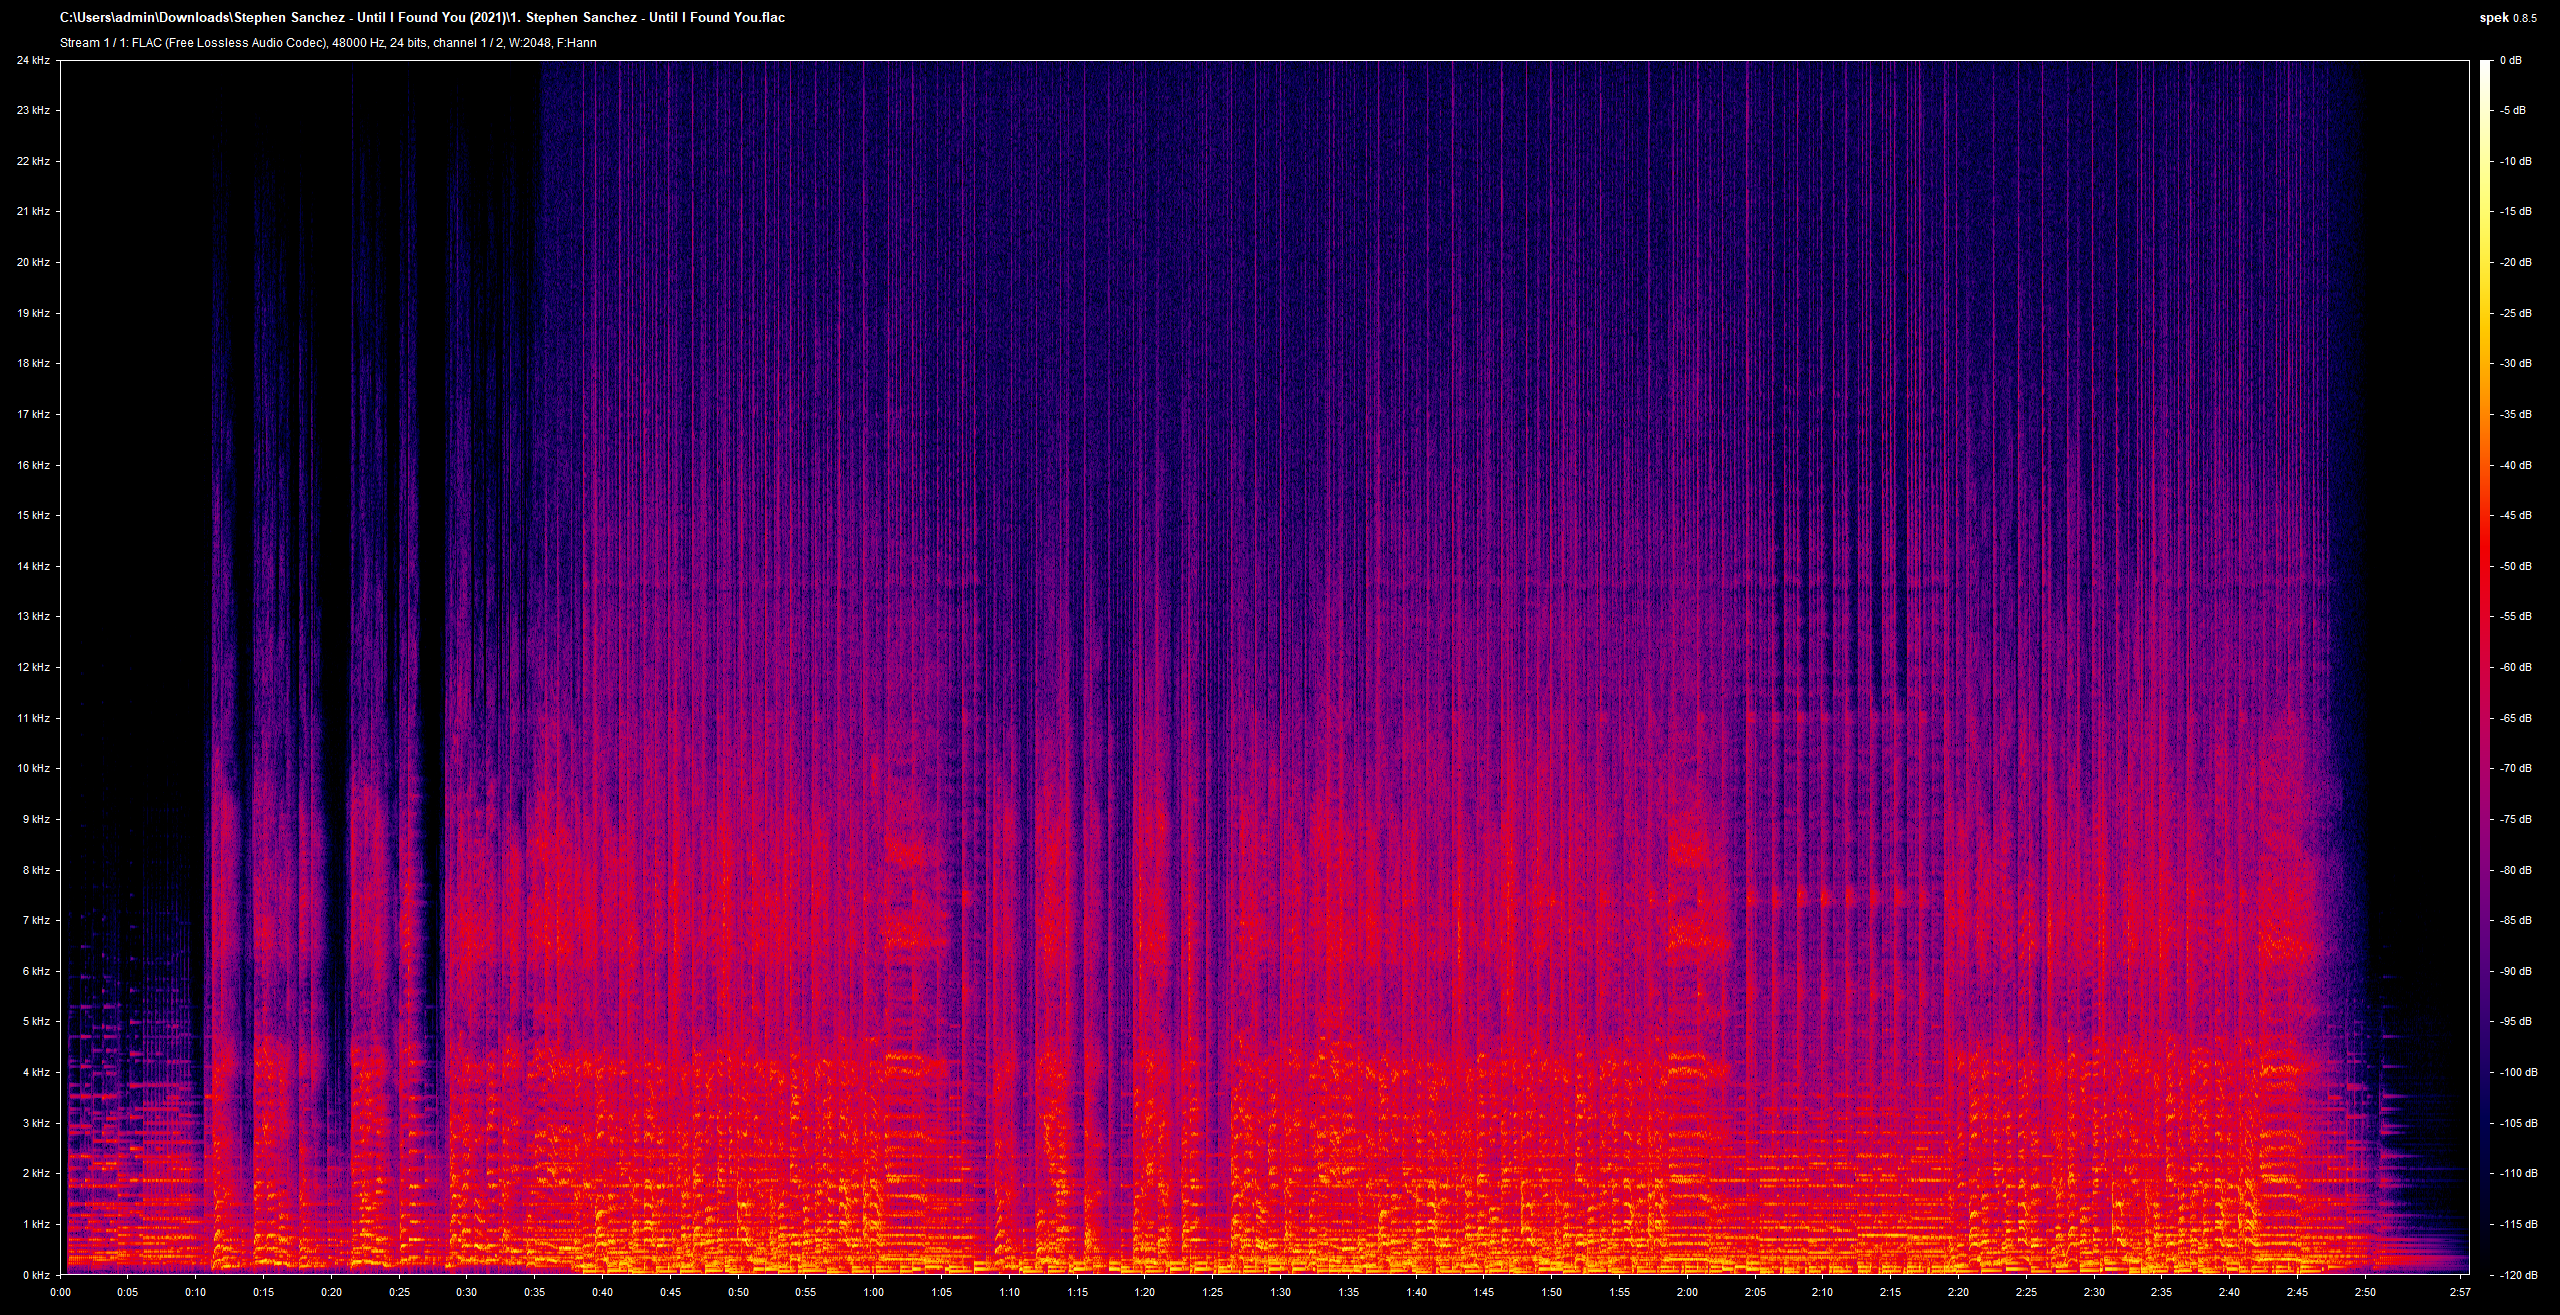Click the -100 dB scale label
The image size is (2560, 1315).
2519,1072
